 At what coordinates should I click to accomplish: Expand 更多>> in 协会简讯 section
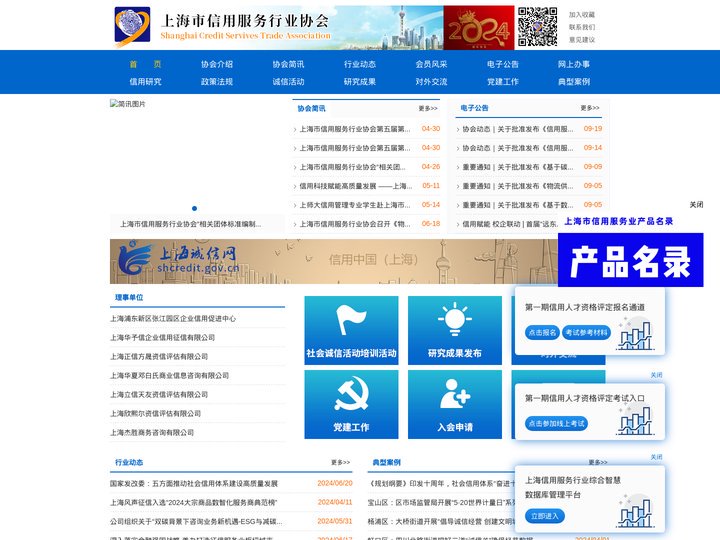tap(428, 108)
